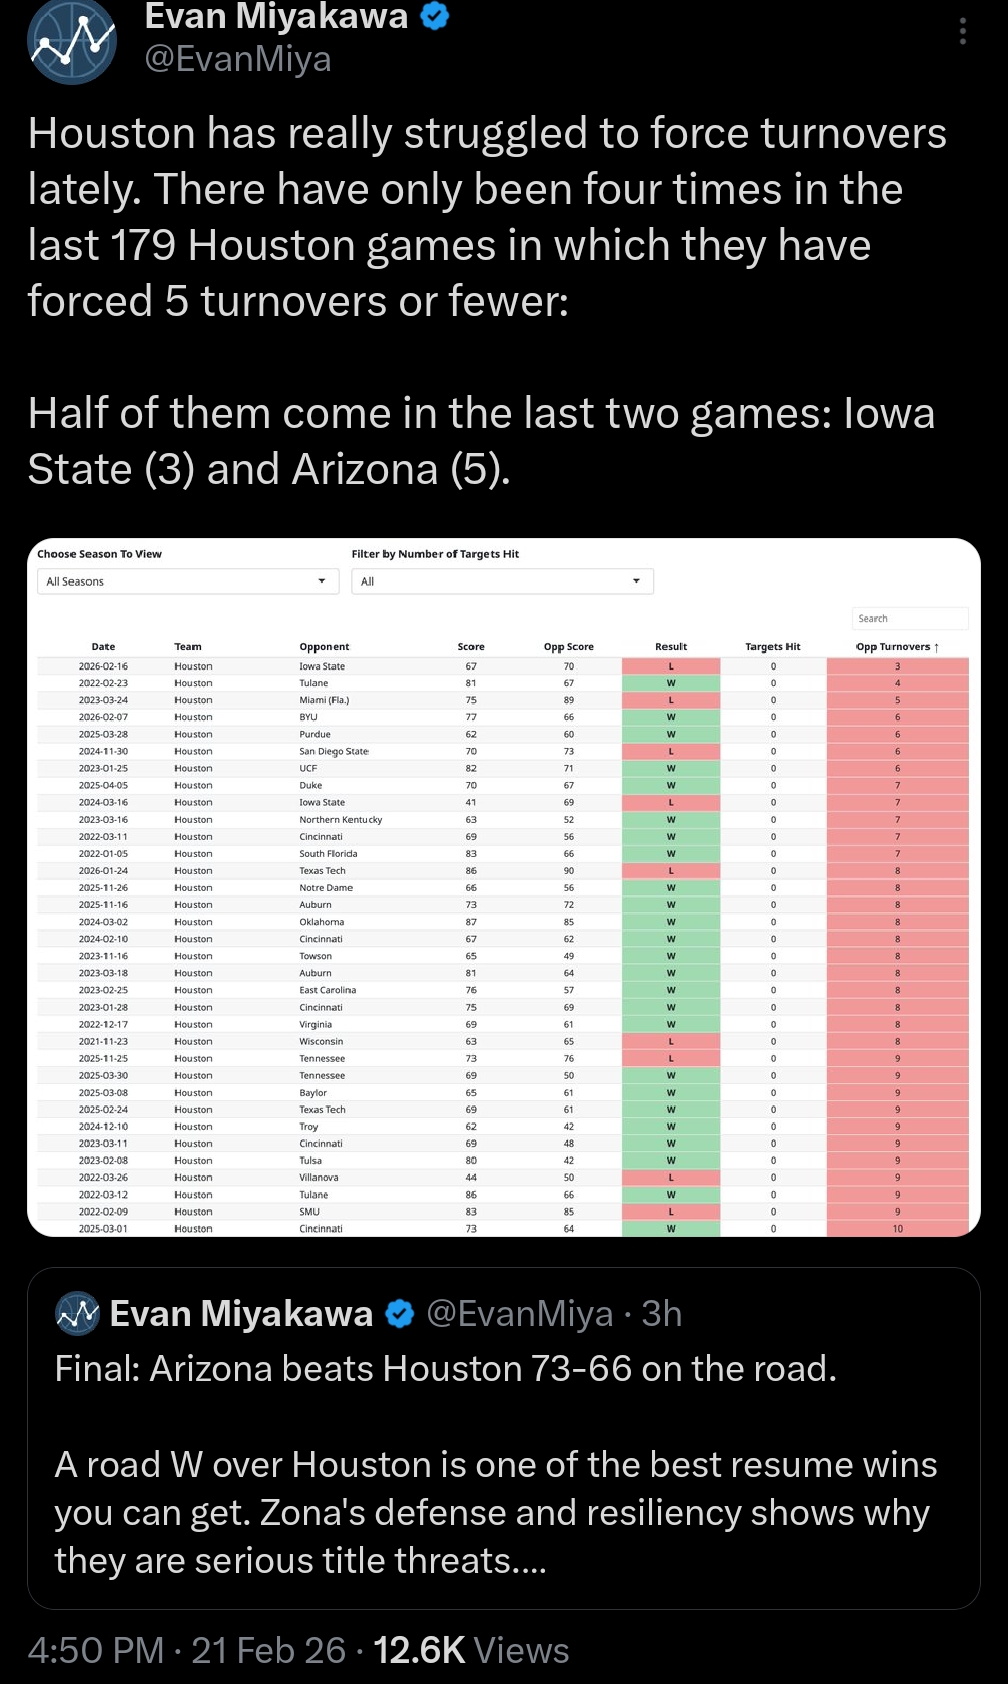Click the @EvanMiya handle in quoted tweet
Image resolution: width=1008 pixels, height=1684 pixels.
(x=519, y=1313)
